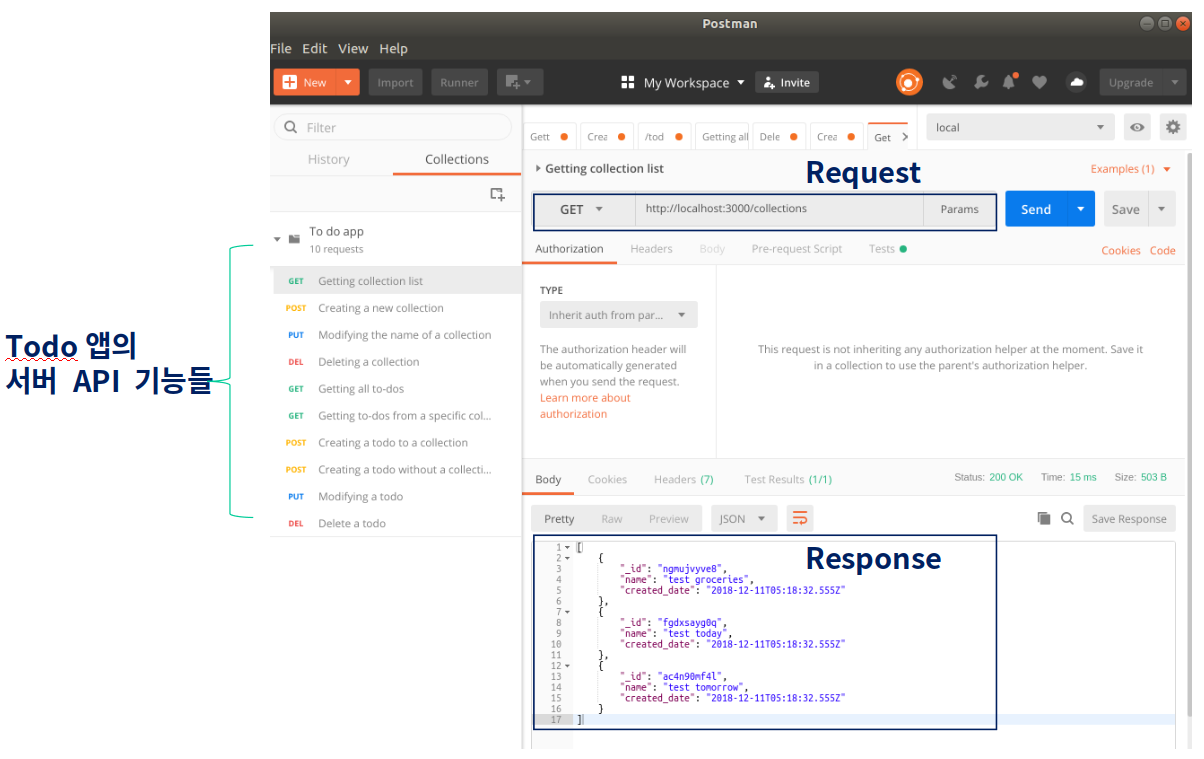Collapse the To do app collection
The image size is (1204, 759).
click(277, 239)
